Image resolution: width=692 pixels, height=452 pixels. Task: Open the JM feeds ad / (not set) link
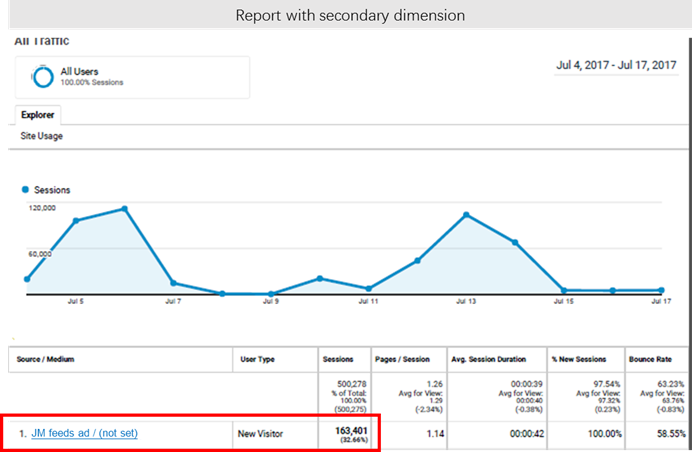pyautogui.click(x=84, y=433)
